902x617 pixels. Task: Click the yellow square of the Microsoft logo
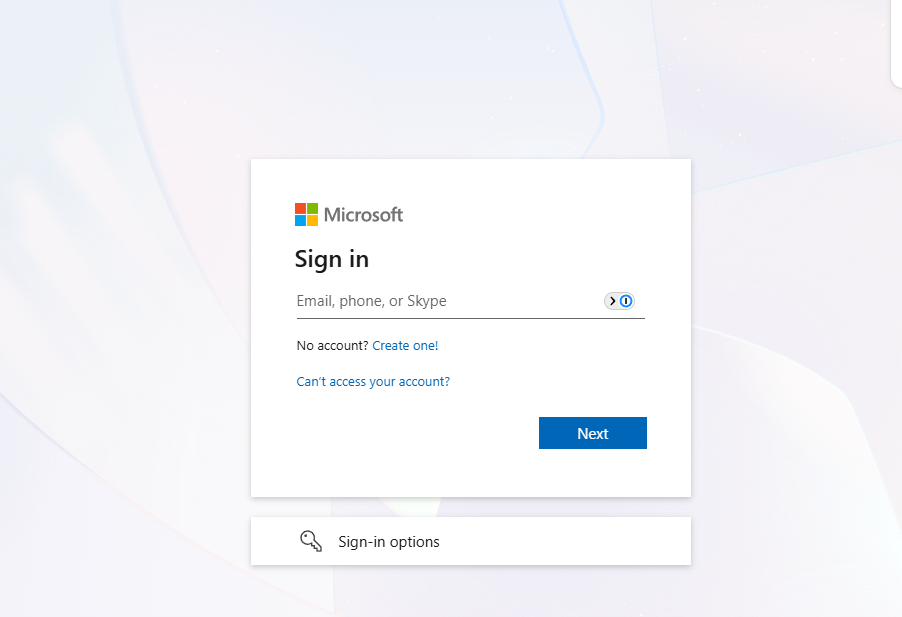coord(312,220)
